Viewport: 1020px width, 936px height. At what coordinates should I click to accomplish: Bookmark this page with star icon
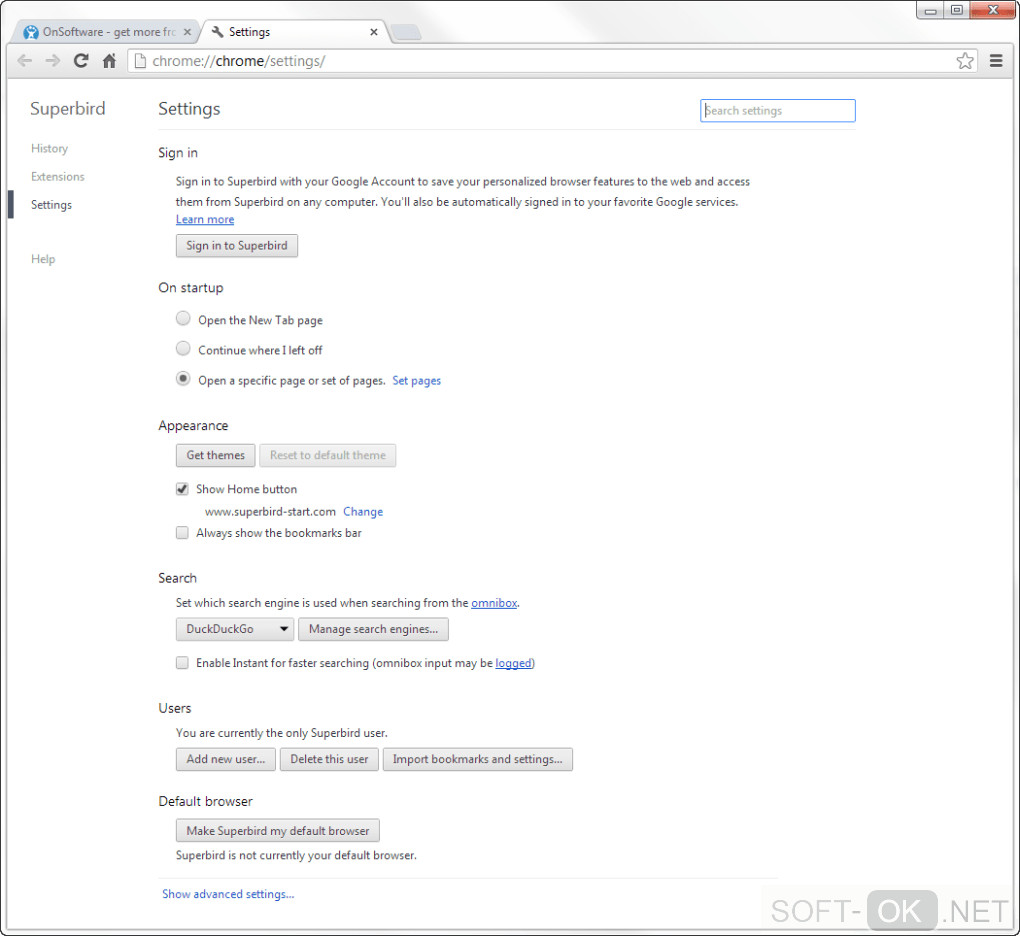[x=965, y=61]
